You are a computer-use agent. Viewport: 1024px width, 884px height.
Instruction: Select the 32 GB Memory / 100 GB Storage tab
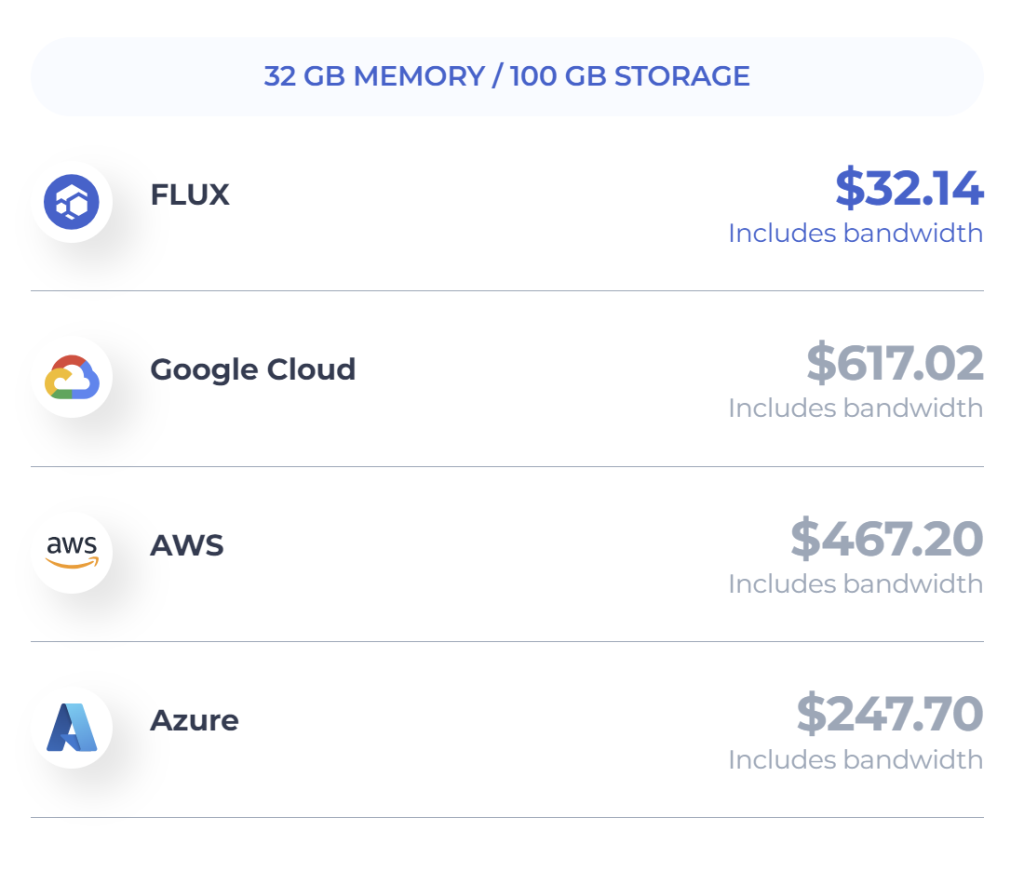tap(507, 77)
